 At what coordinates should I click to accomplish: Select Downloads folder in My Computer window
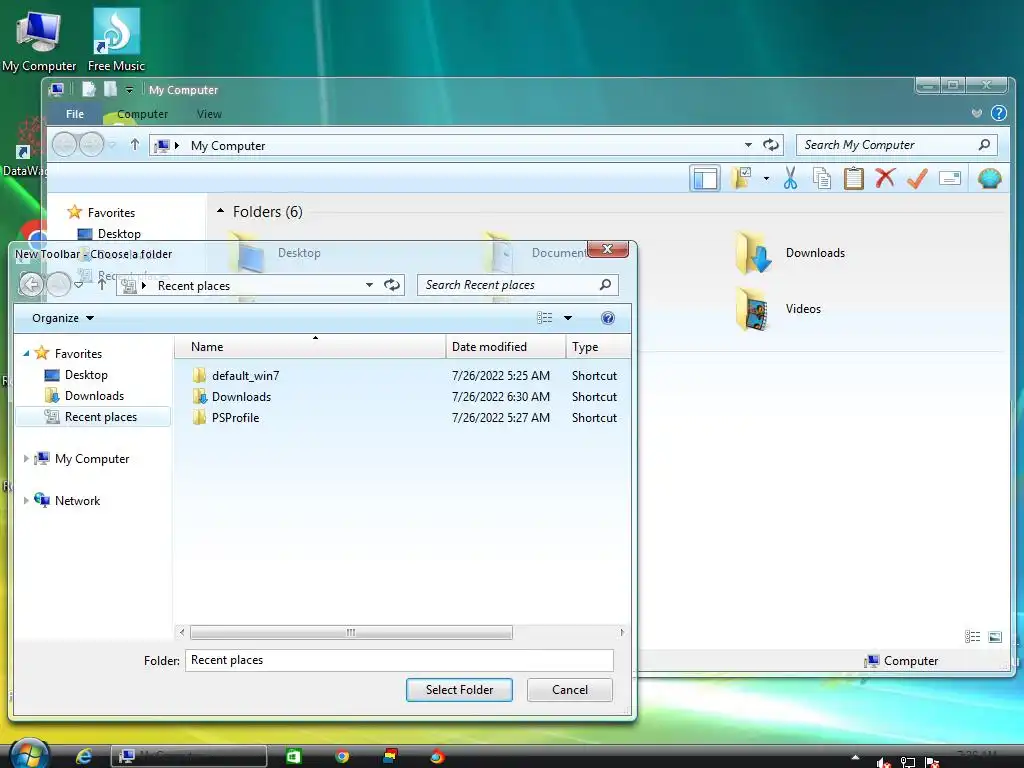[790, 253]
